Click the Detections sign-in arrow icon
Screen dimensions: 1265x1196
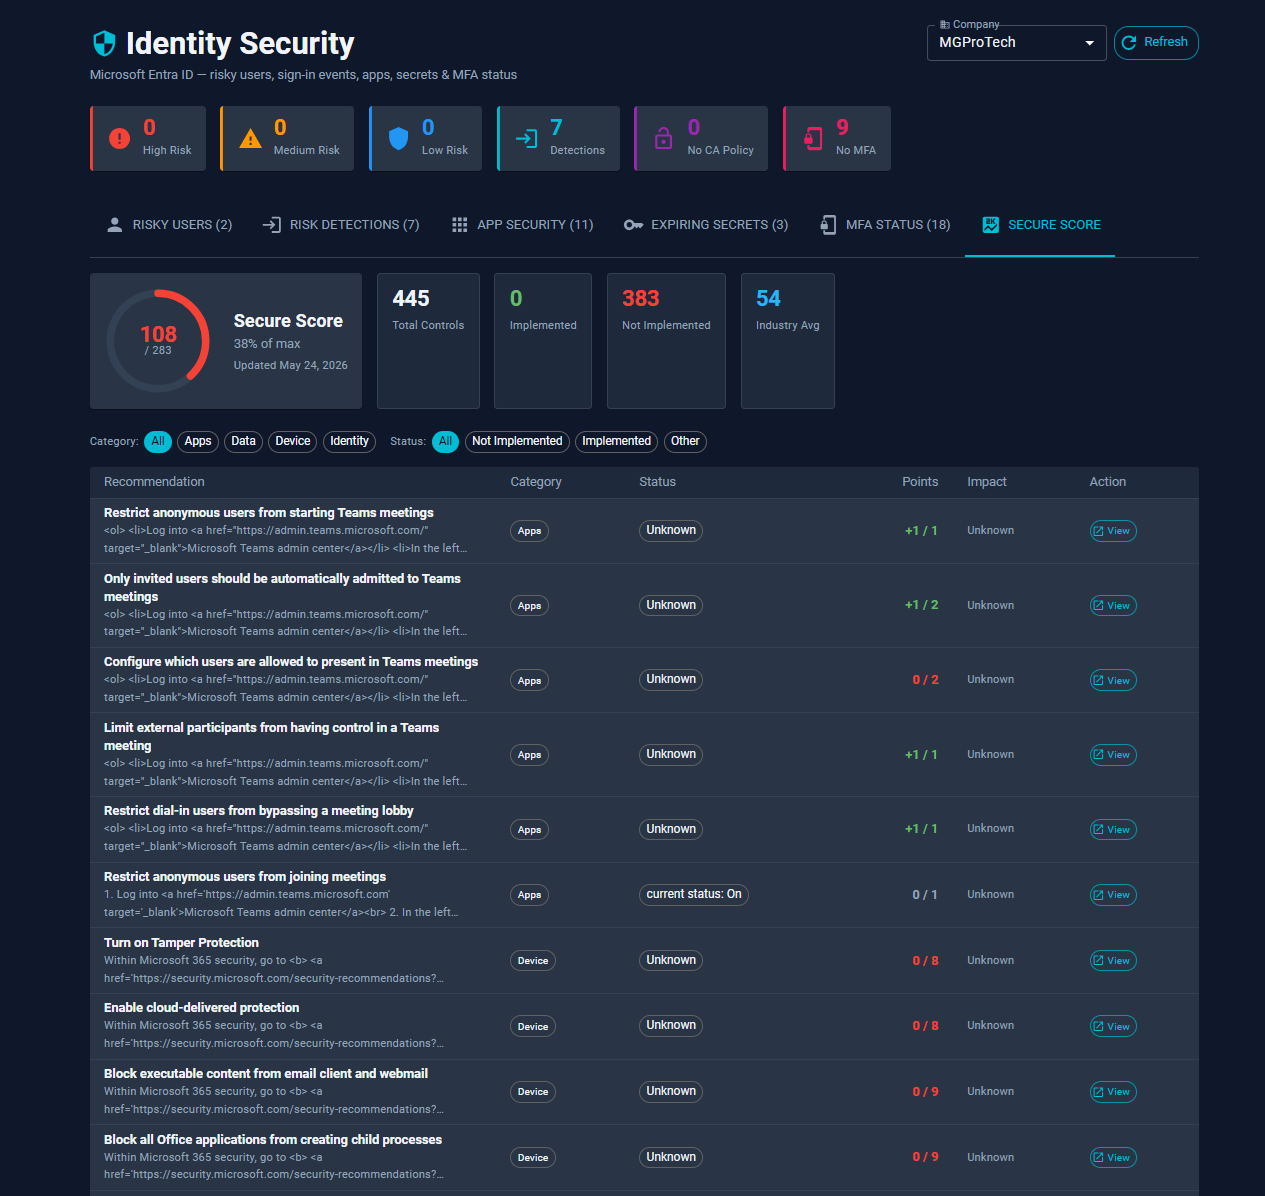[x=526, y=138]
